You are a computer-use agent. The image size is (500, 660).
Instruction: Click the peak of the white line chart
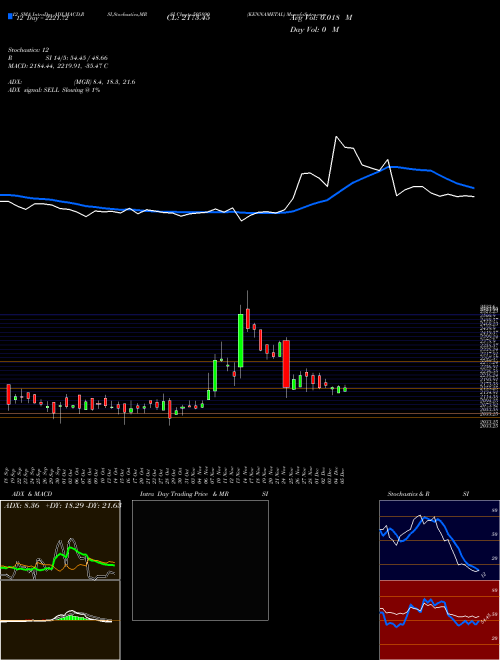pyautogui.click(x=336, y=137)
